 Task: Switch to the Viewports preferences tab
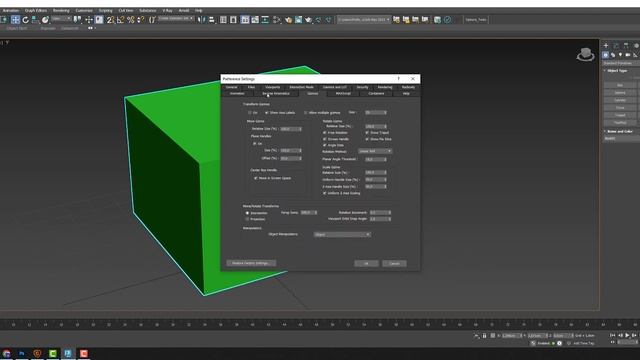tap(273, 87)
